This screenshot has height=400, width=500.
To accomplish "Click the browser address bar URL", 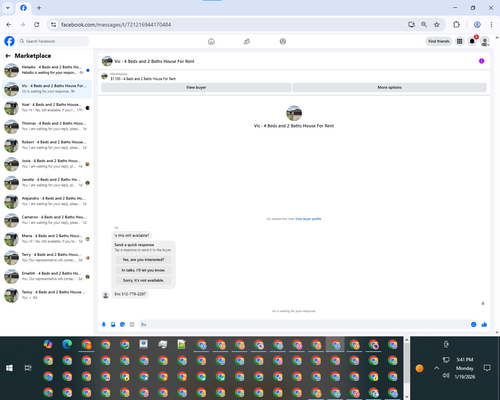I will pos(116,25).
